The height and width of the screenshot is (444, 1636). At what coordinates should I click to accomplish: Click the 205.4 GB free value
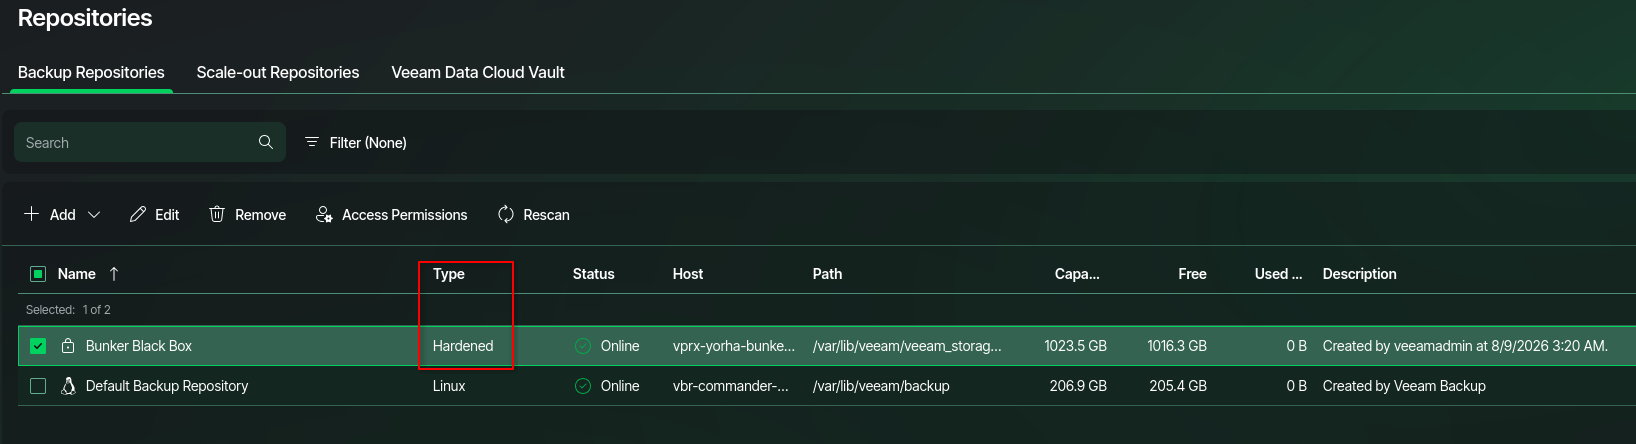1178,386
